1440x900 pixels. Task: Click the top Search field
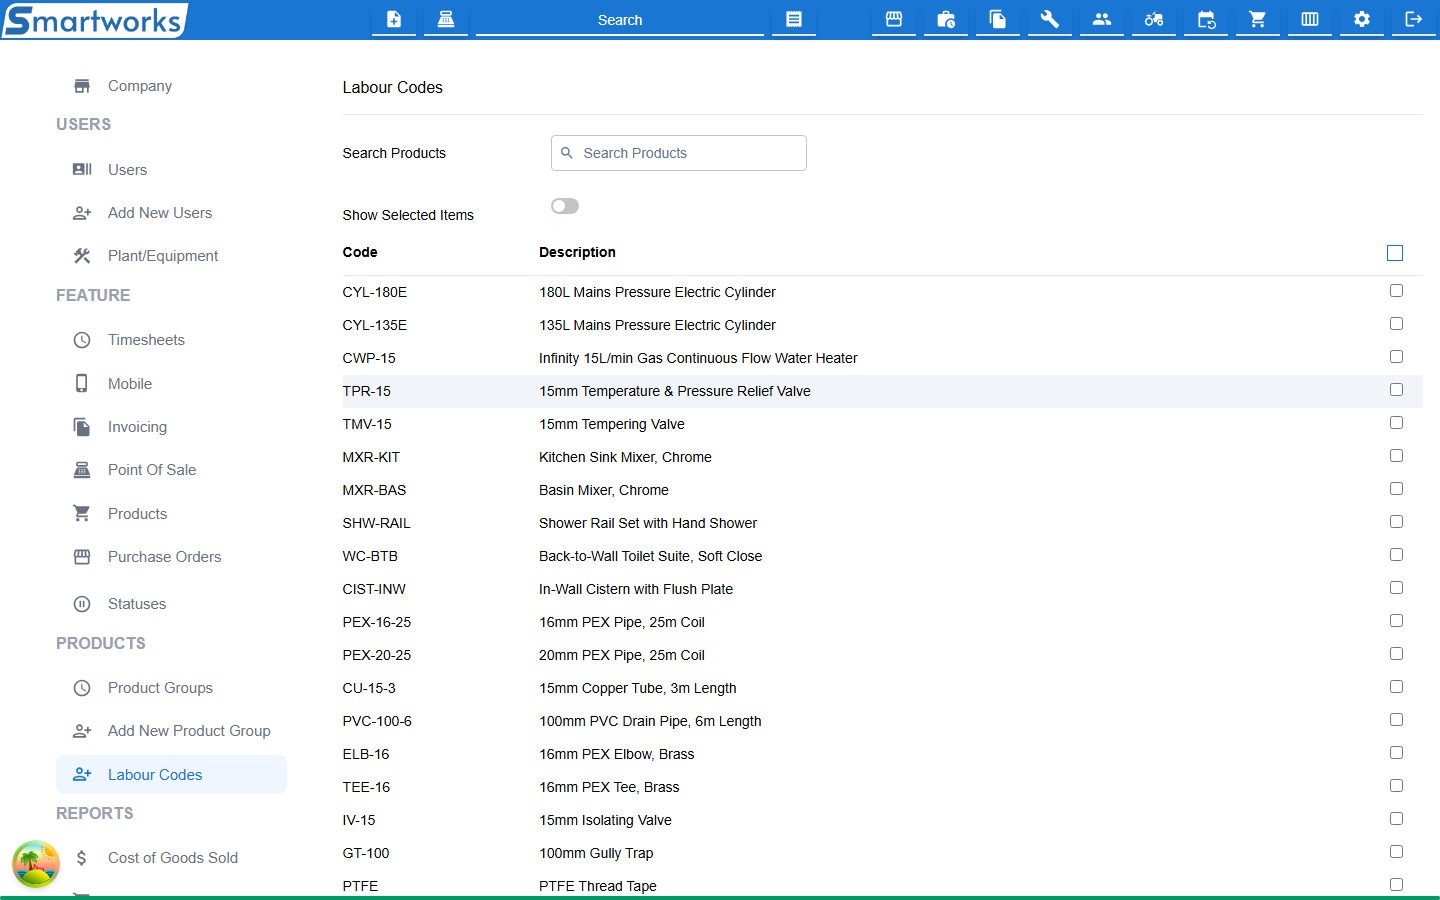tap(620, 20)
